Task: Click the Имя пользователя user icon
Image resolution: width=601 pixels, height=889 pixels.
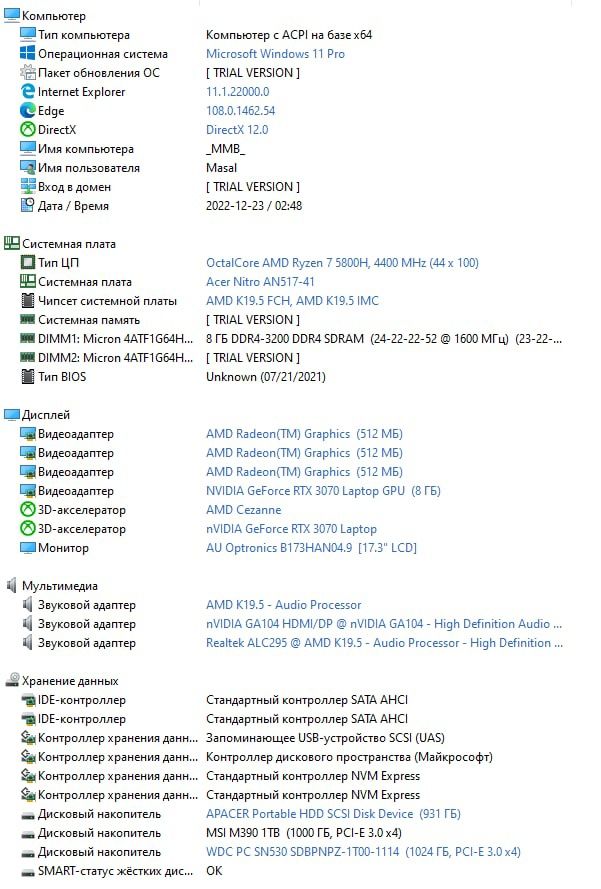Action: 28,167
